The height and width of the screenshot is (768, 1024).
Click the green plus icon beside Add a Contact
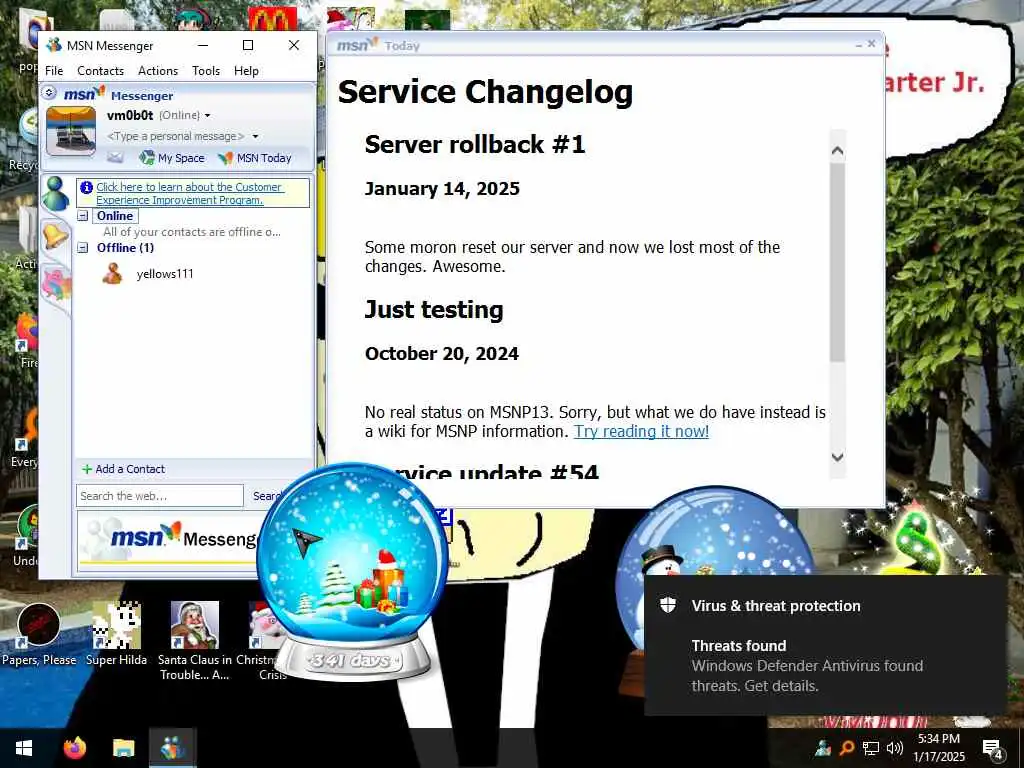tap(87, 469)
